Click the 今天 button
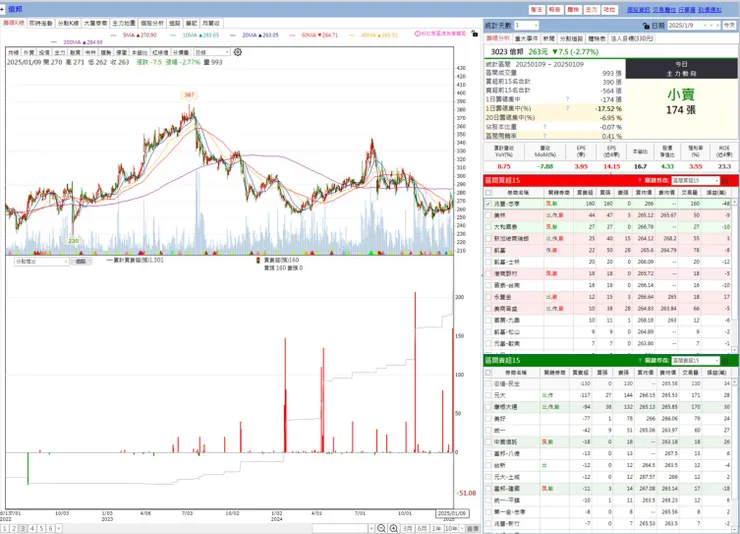This screenshot has width=740, height=534. (729, 25)
